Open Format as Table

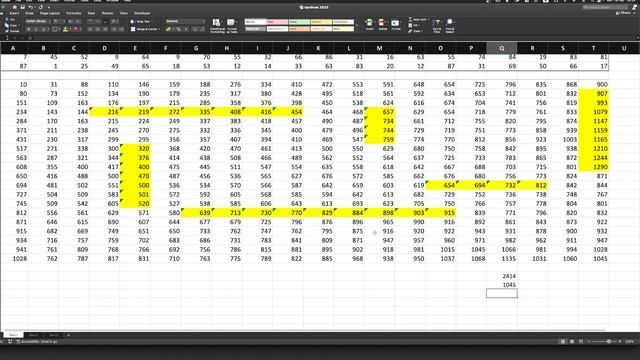coord(231,26)
